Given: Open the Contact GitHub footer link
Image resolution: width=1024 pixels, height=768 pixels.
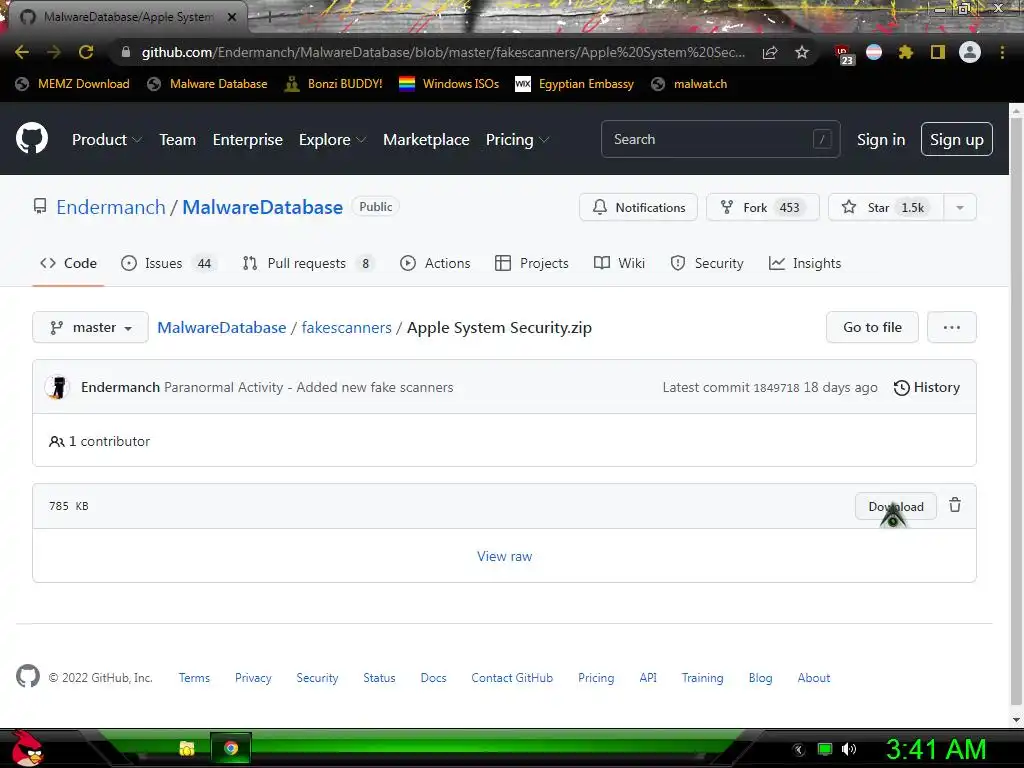Looking at the screenshot, I should coord(512,678).
